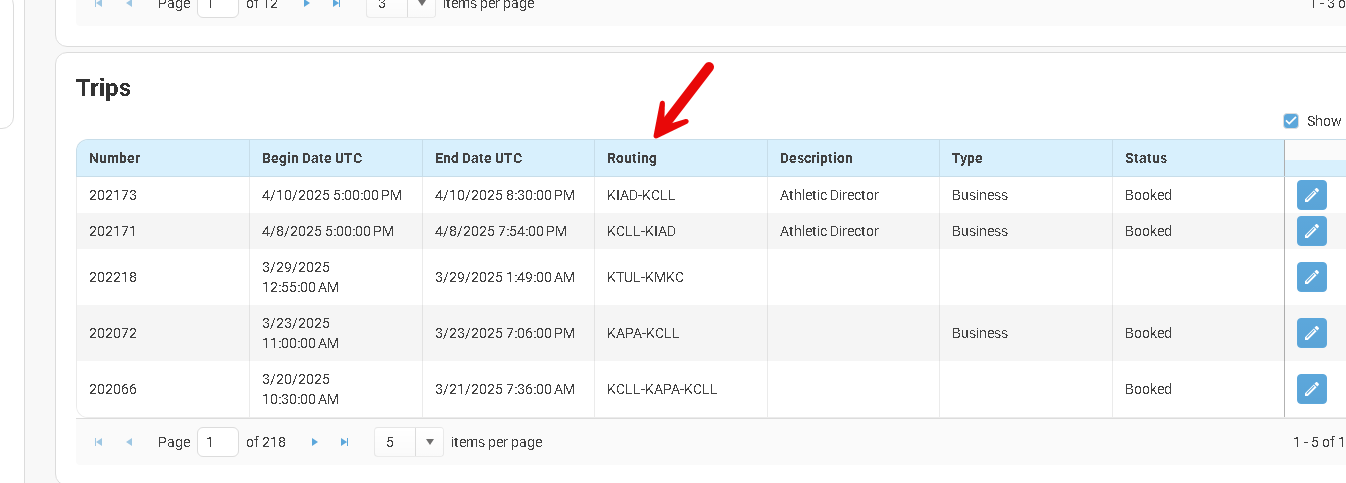This screenshot has height=483, width=1346.
Task: Jump to first page of Trips table
Action: tap(98, 442)
